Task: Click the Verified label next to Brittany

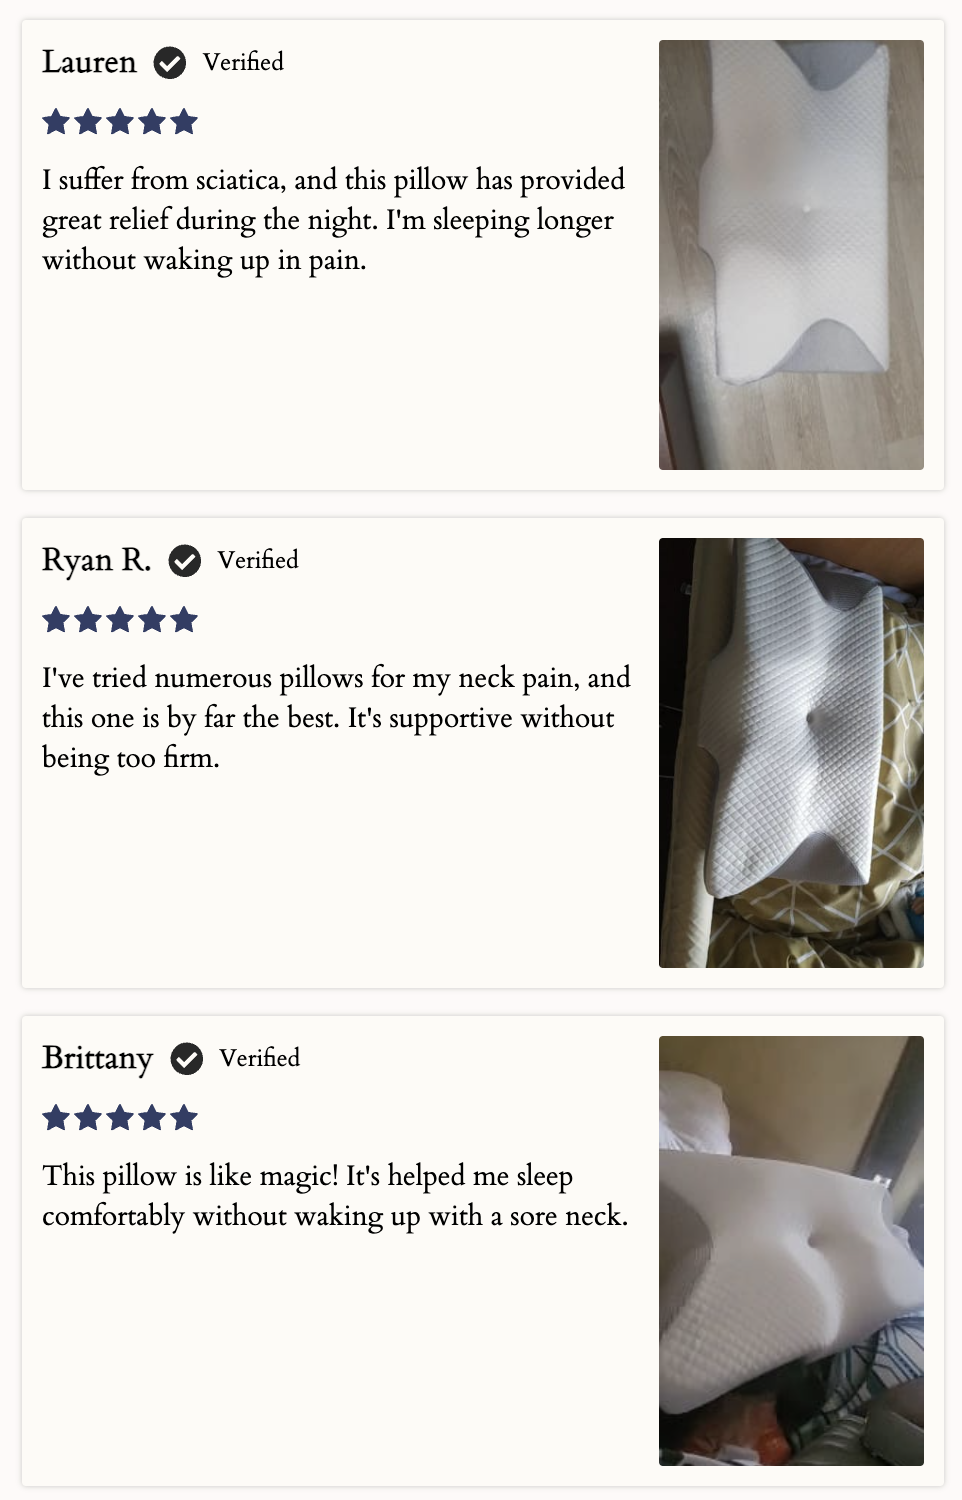Action: [x=260, y=1058]
